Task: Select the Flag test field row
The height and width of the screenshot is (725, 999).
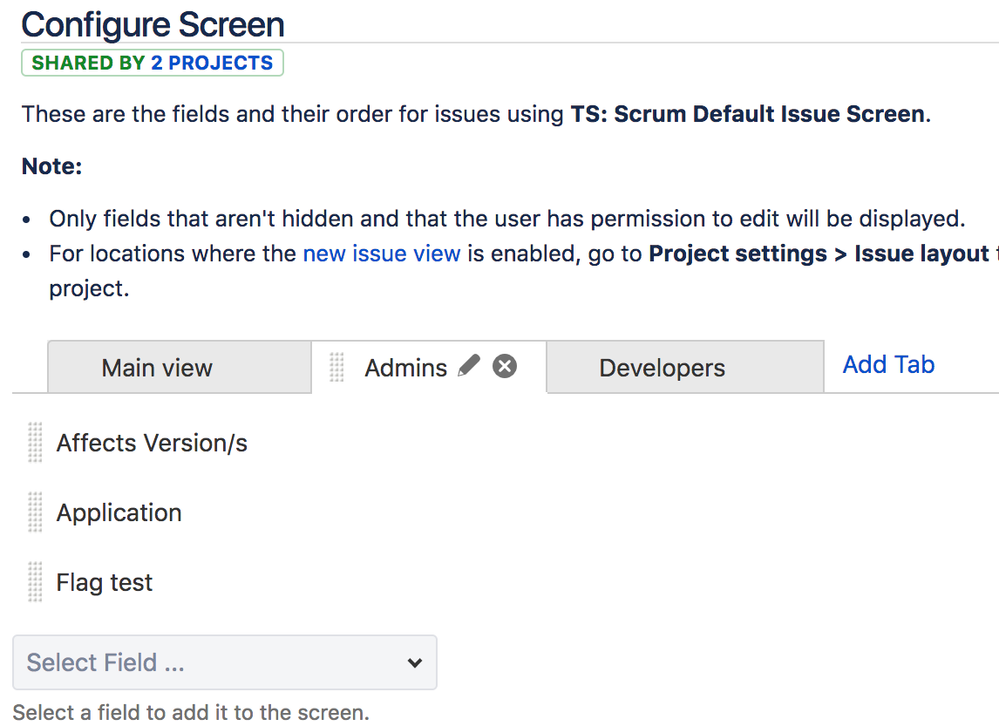Action: pyautogui.click(x=104, y=582)
